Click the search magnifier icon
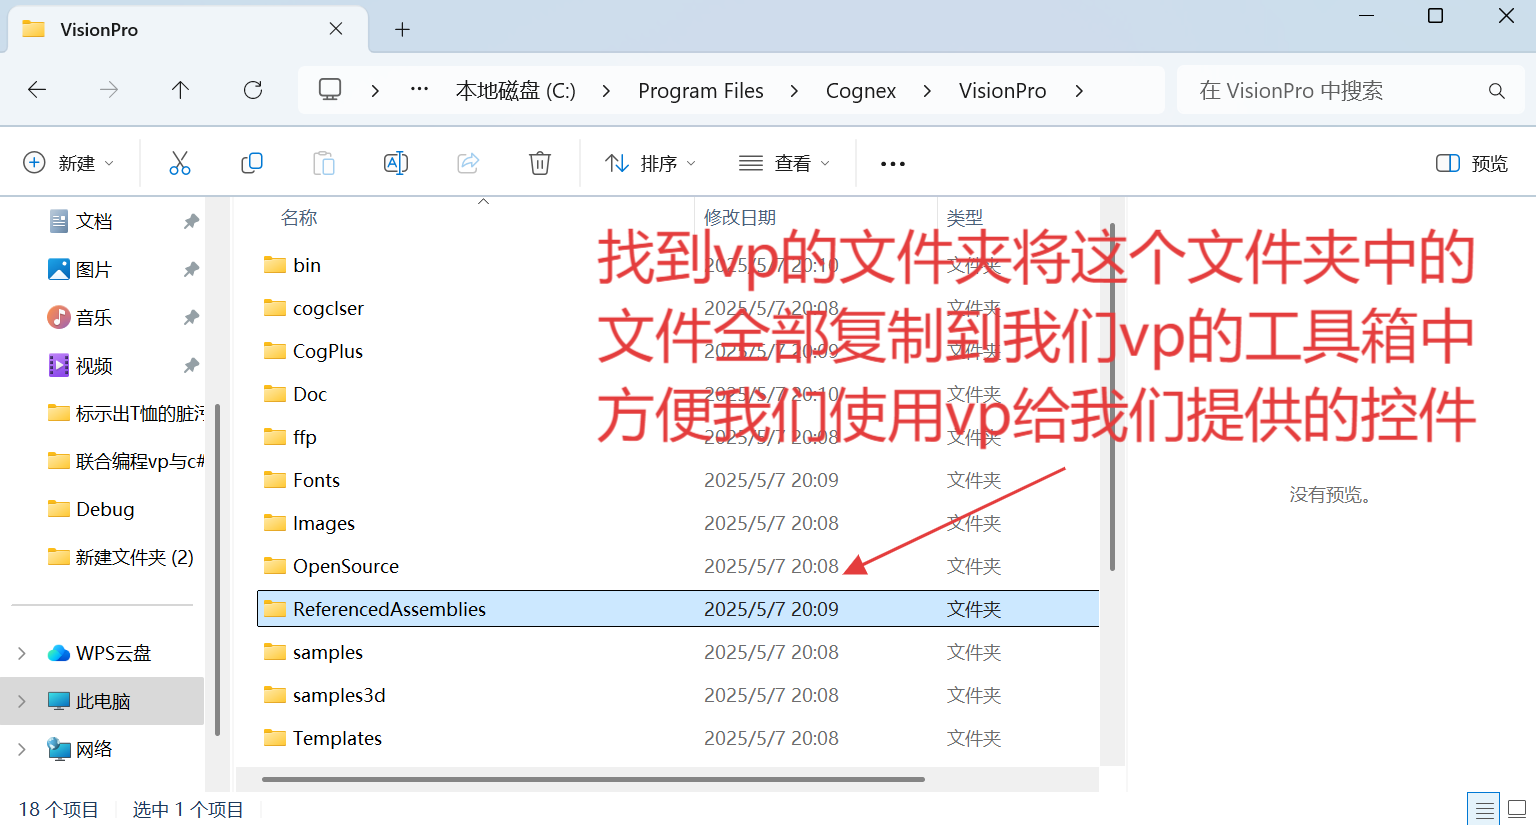The width and height of the screenshot is (1536, 825). pos(1497,91)
